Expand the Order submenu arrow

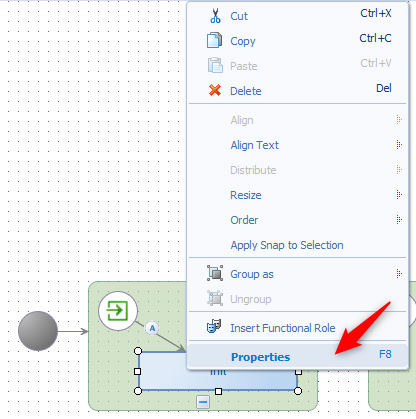point(399,220)
